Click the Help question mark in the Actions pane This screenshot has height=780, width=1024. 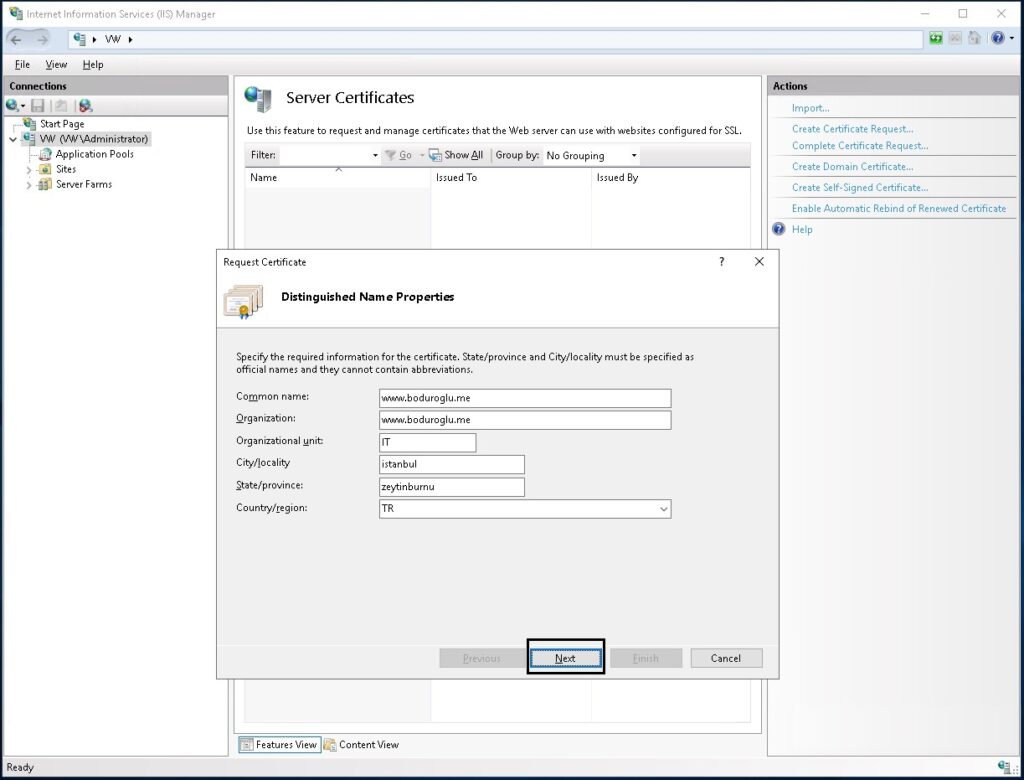(779, 229)
